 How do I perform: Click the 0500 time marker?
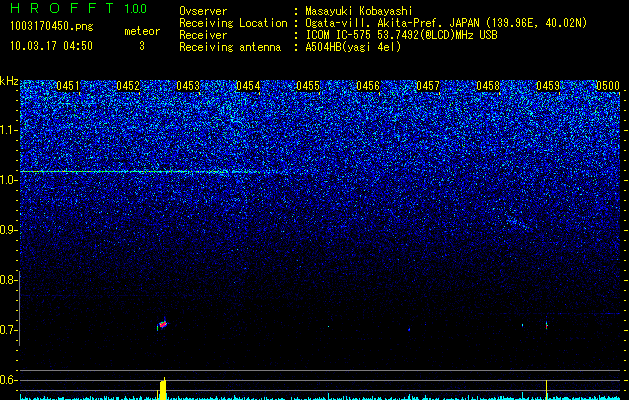[608, 86]
